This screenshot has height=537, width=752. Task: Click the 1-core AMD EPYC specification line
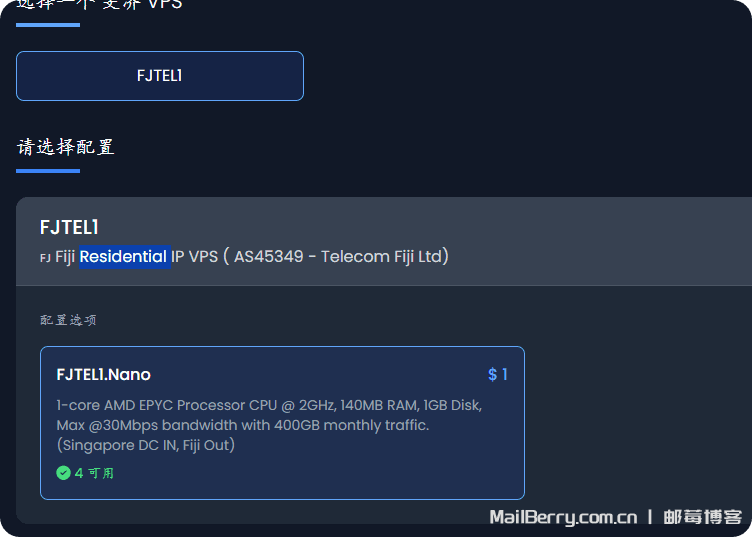(269, 405)
